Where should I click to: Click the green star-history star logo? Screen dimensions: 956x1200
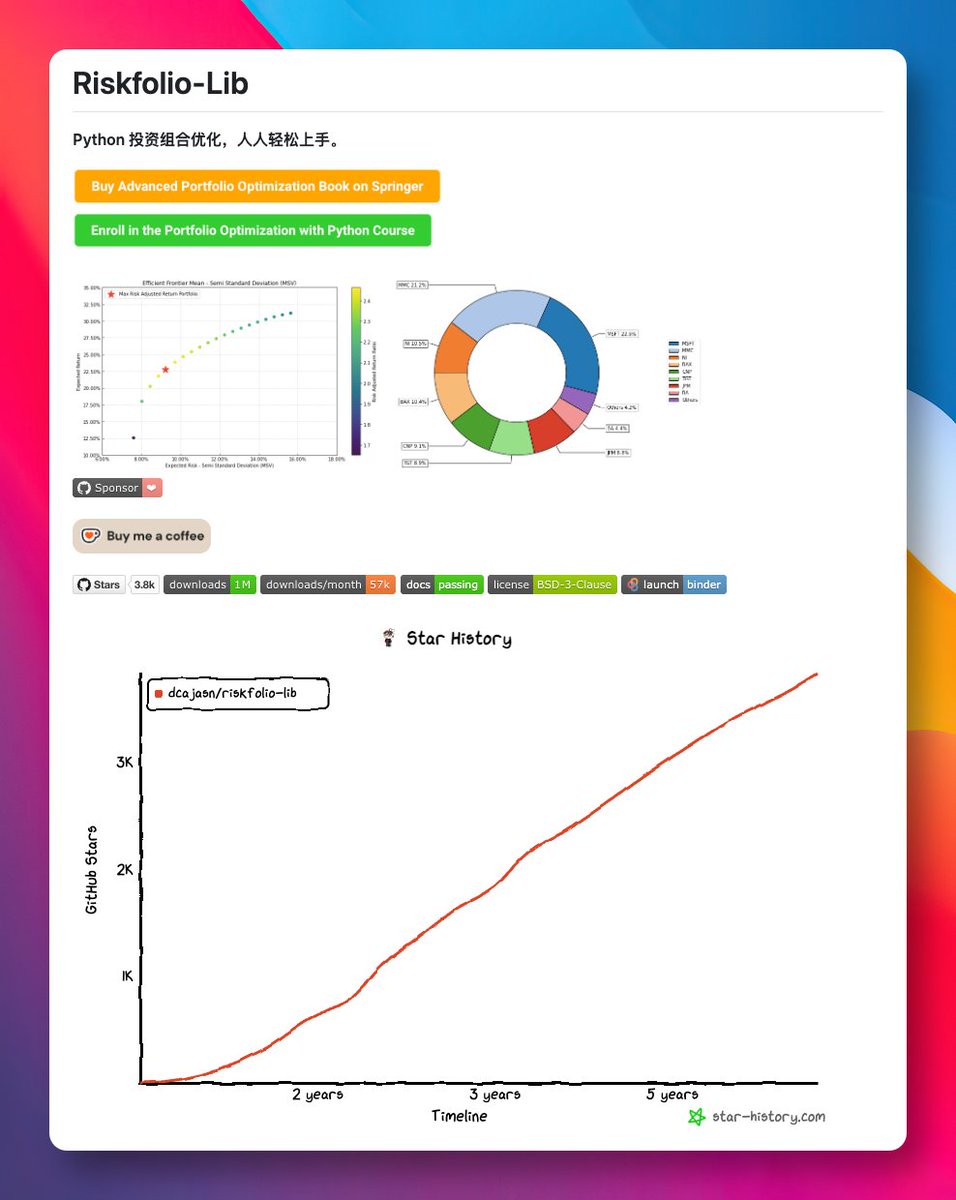(697, 1117)
